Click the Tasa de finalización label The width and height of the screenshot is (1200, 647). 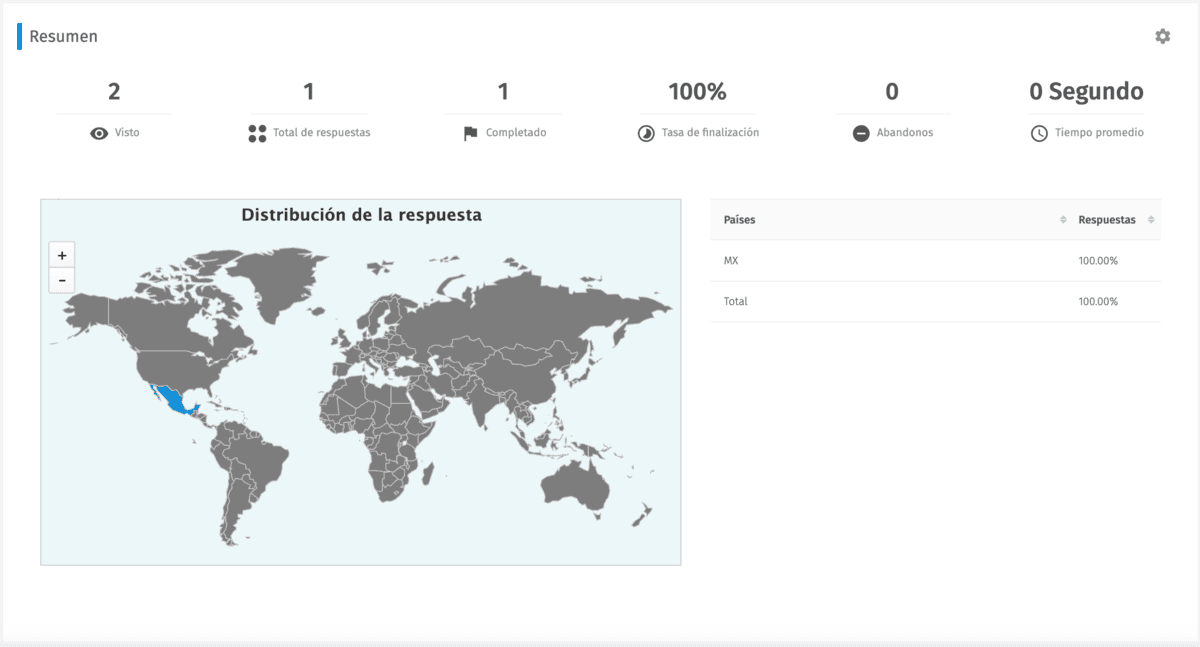point(710,133)
